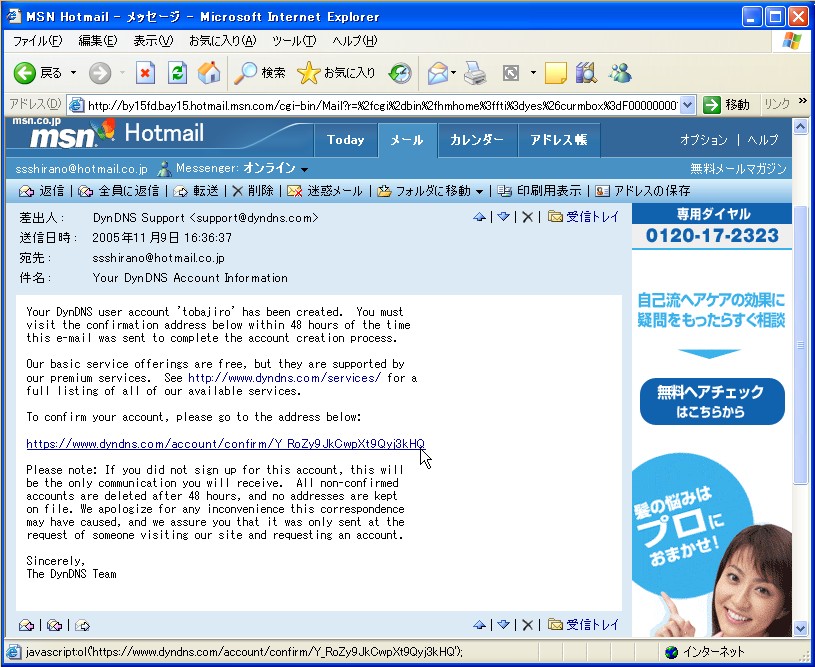The image size is (815, 667).
Task: Refresh the page with green arrows icon
Action: pyautogui.click(x=177, y=73)
